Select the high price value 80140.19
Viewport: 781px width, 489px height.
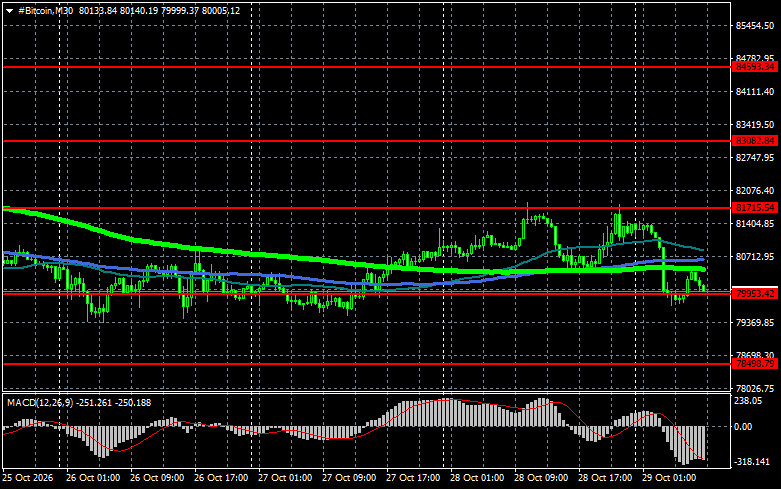click(138, 10)
